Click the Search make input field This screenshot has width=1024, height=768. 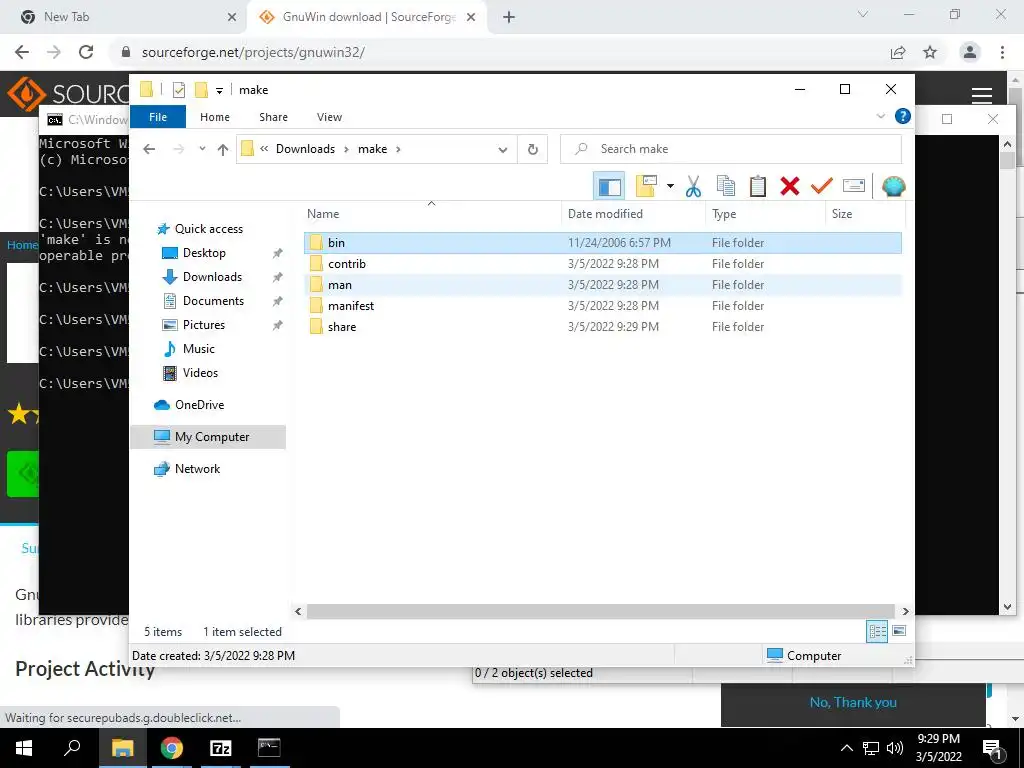tap(731, 149)
